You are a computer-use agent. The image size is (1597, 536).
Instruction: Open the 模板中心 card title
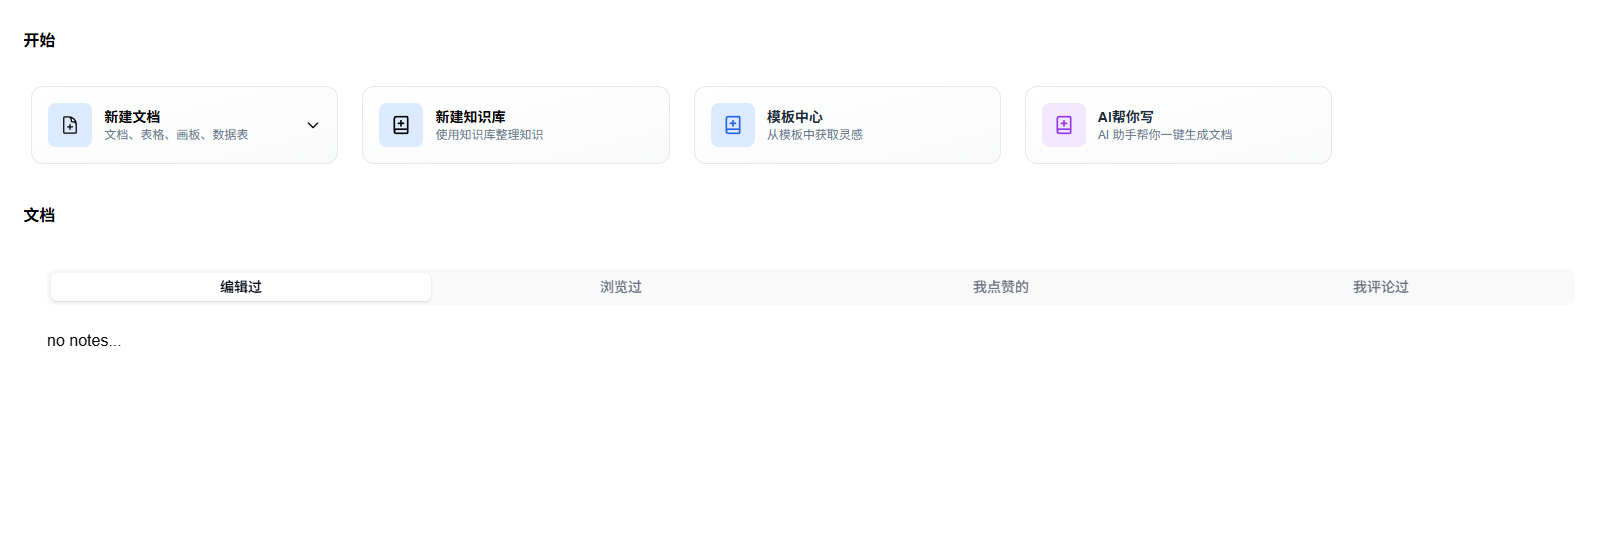point(795,117)
